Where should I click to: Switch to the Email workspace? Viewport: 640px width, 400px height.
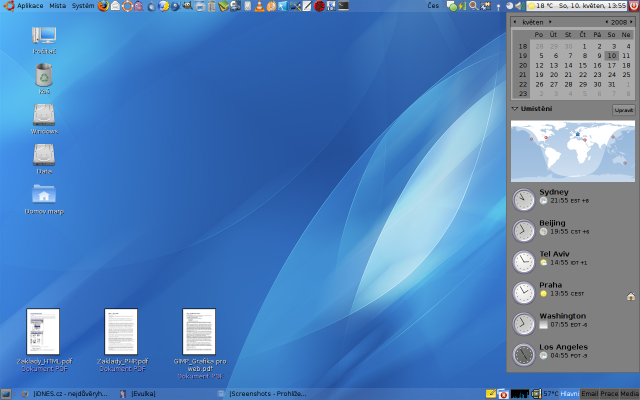pos(589,394)
